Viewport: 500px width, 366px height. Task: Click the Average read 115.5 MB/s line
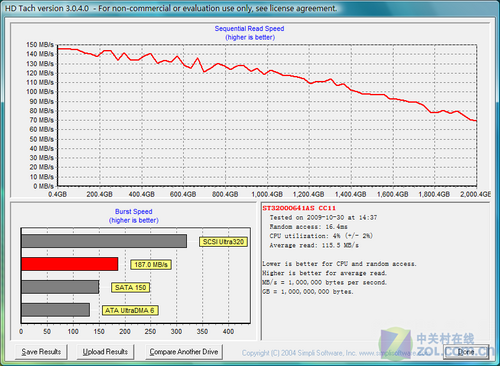[x=314, y=246]
